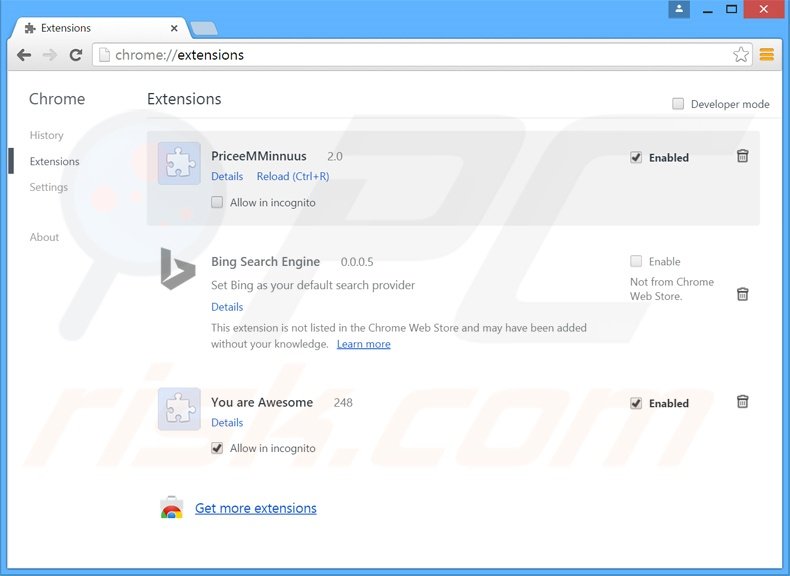Click version number 2.0 of PriceeMMinnuus

335,156
